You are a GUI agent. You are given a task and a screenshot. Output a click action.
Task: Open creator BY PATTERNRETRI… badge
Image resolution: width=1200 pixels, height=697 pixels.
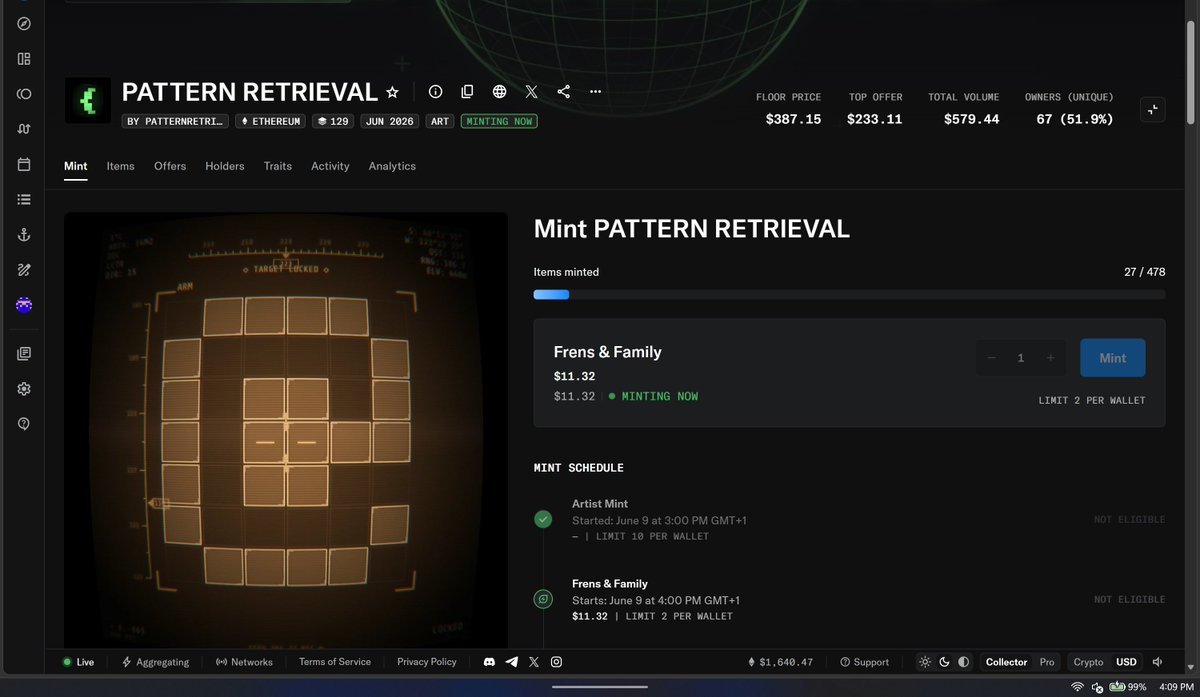click(x=175, y=121)
